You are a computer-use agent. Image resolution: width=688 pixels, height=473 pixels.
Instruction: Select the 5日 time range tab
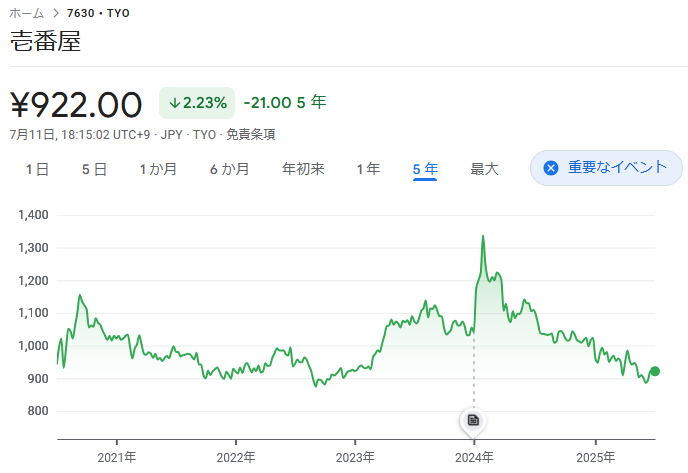click(94, 169)
